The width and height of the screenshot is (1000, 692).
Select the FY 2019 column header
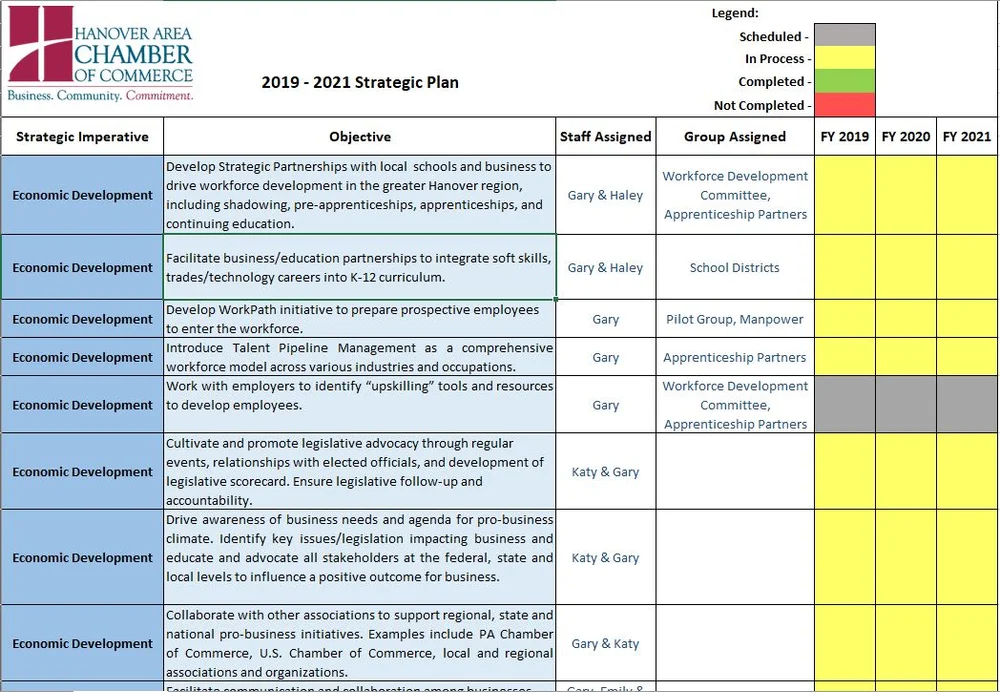[x=845, y=136]
